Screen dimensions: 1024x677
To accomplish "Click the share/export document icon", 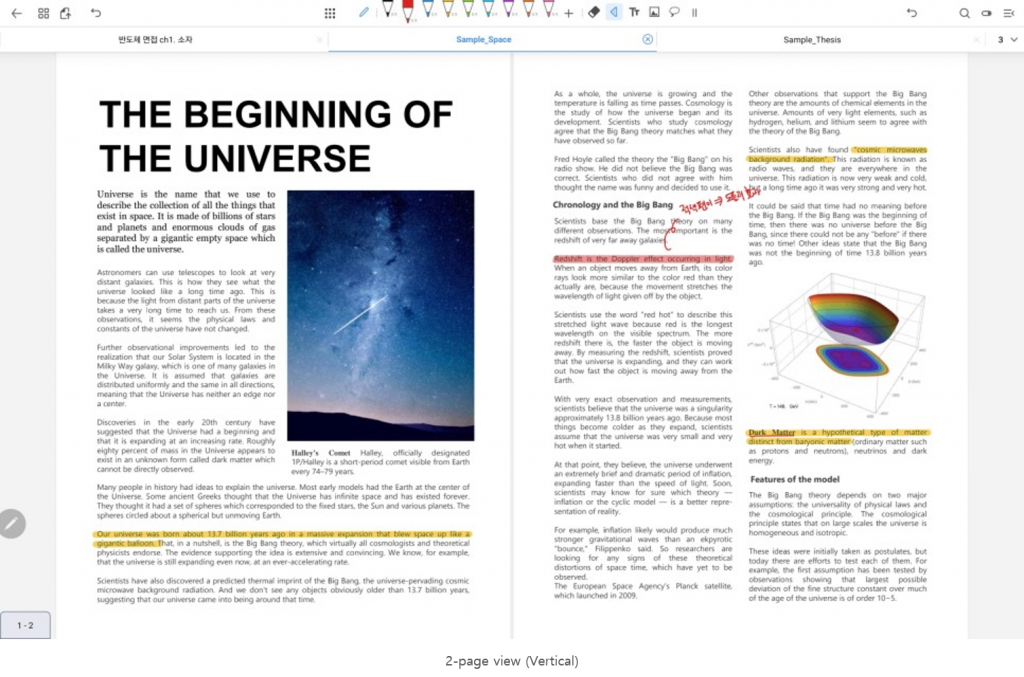I will pyautogui.click(x=65, y=13).
